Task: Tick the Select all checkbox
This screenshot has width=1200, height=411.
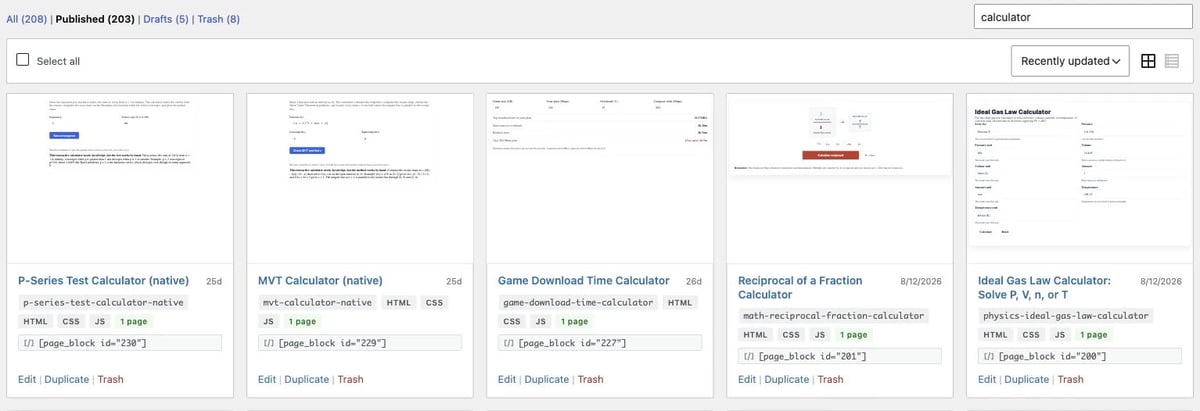Action: [x=23, y=61]
